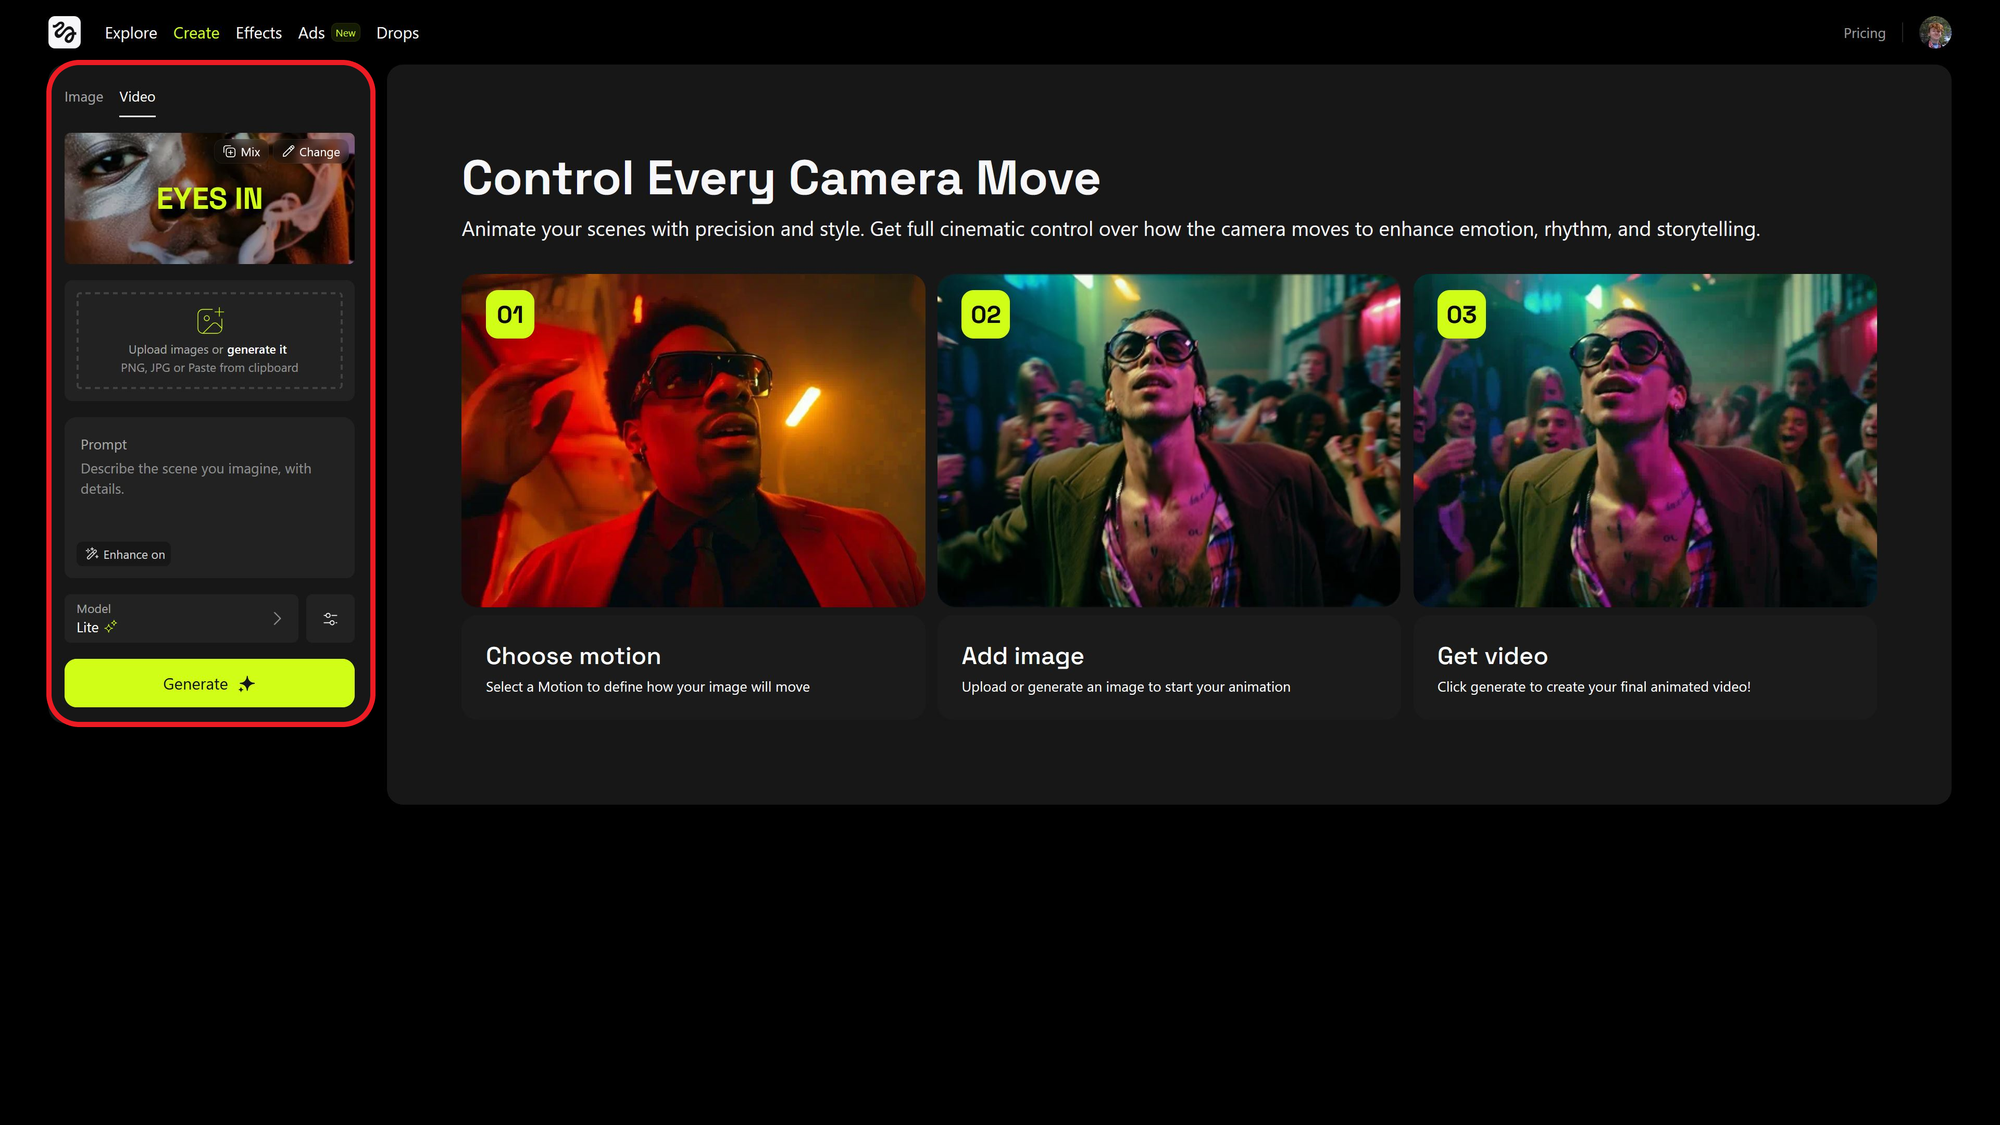
Task: Click the wand icon on the Enhance button
Action: [90, 553]
